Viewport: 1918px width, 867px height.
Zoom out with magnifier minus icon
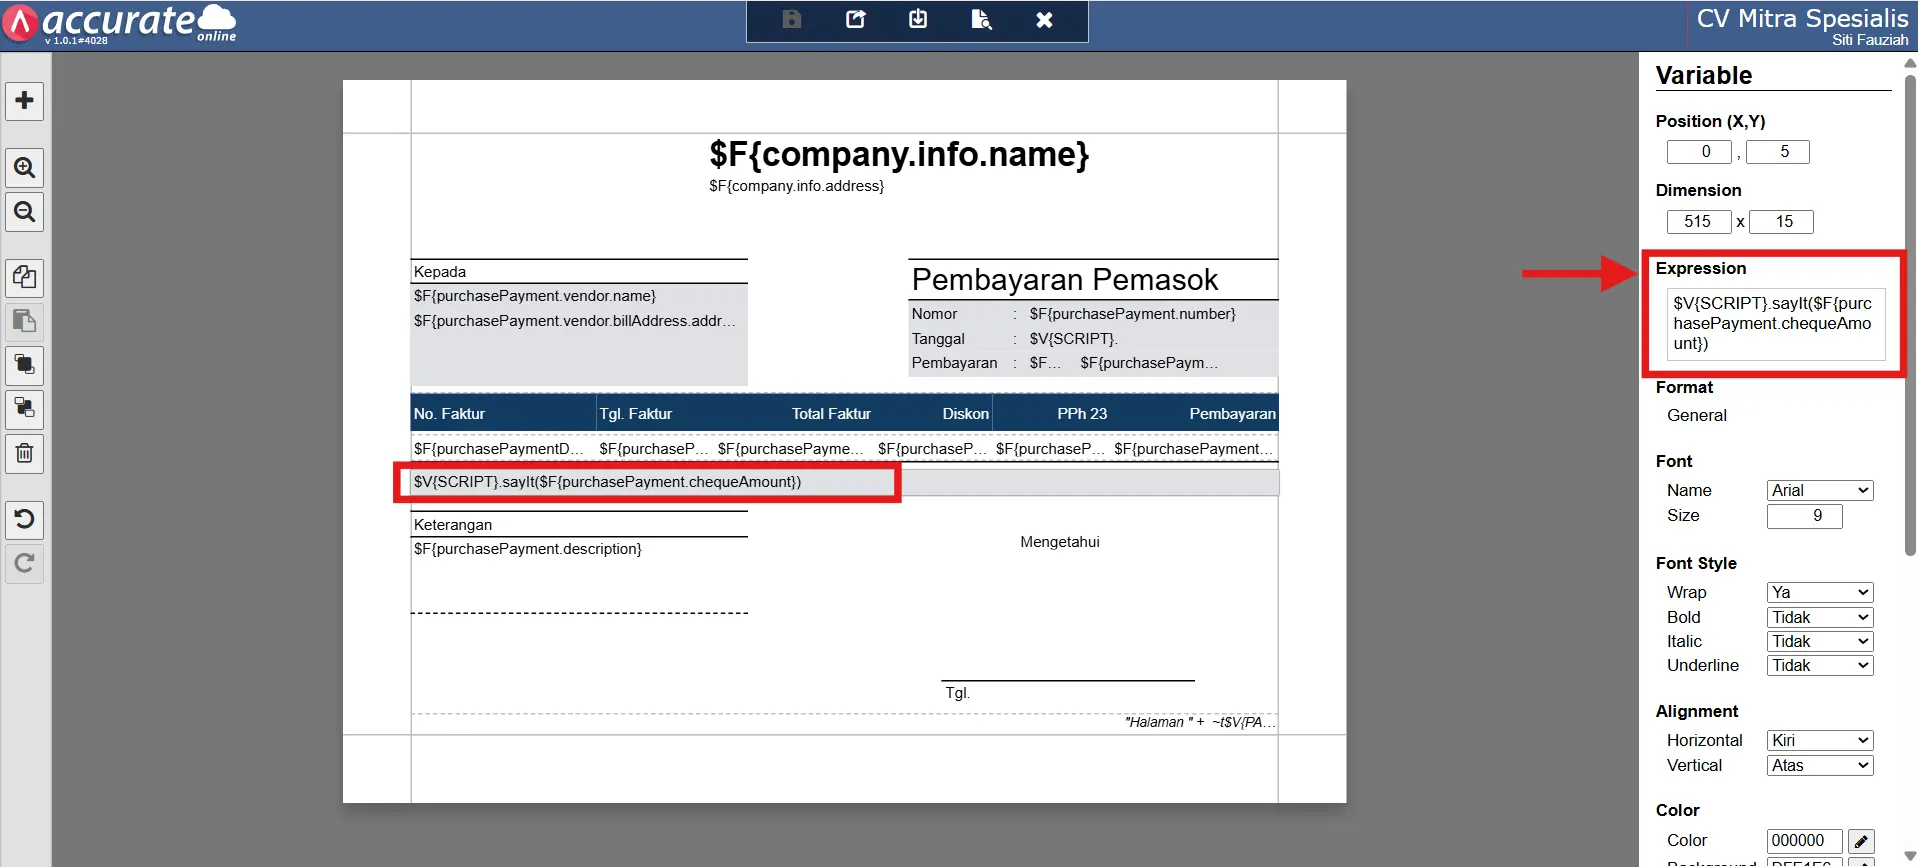tap(25, 212)
